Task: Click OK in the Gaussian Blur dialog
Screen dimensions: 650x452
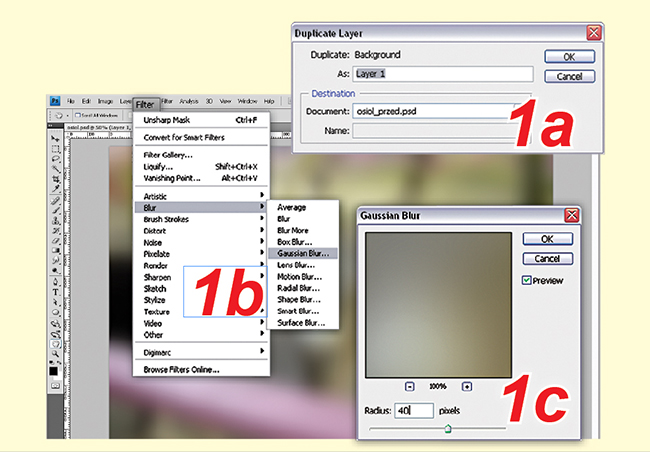Action: (x=548, y=239)
